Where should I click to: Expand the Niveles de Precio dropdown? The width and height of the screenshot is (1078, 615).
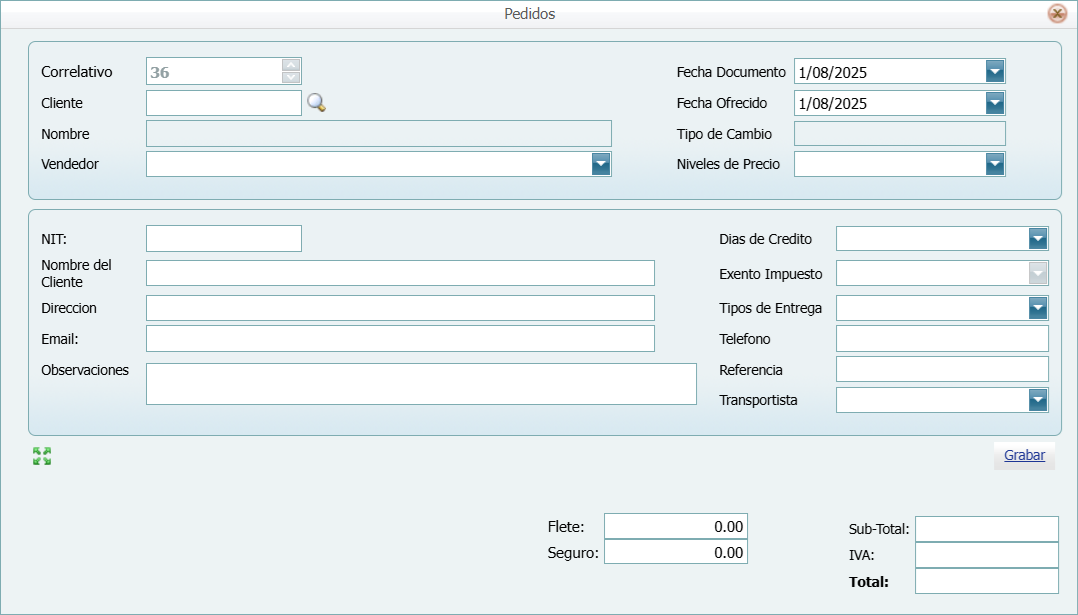point(994,164)
